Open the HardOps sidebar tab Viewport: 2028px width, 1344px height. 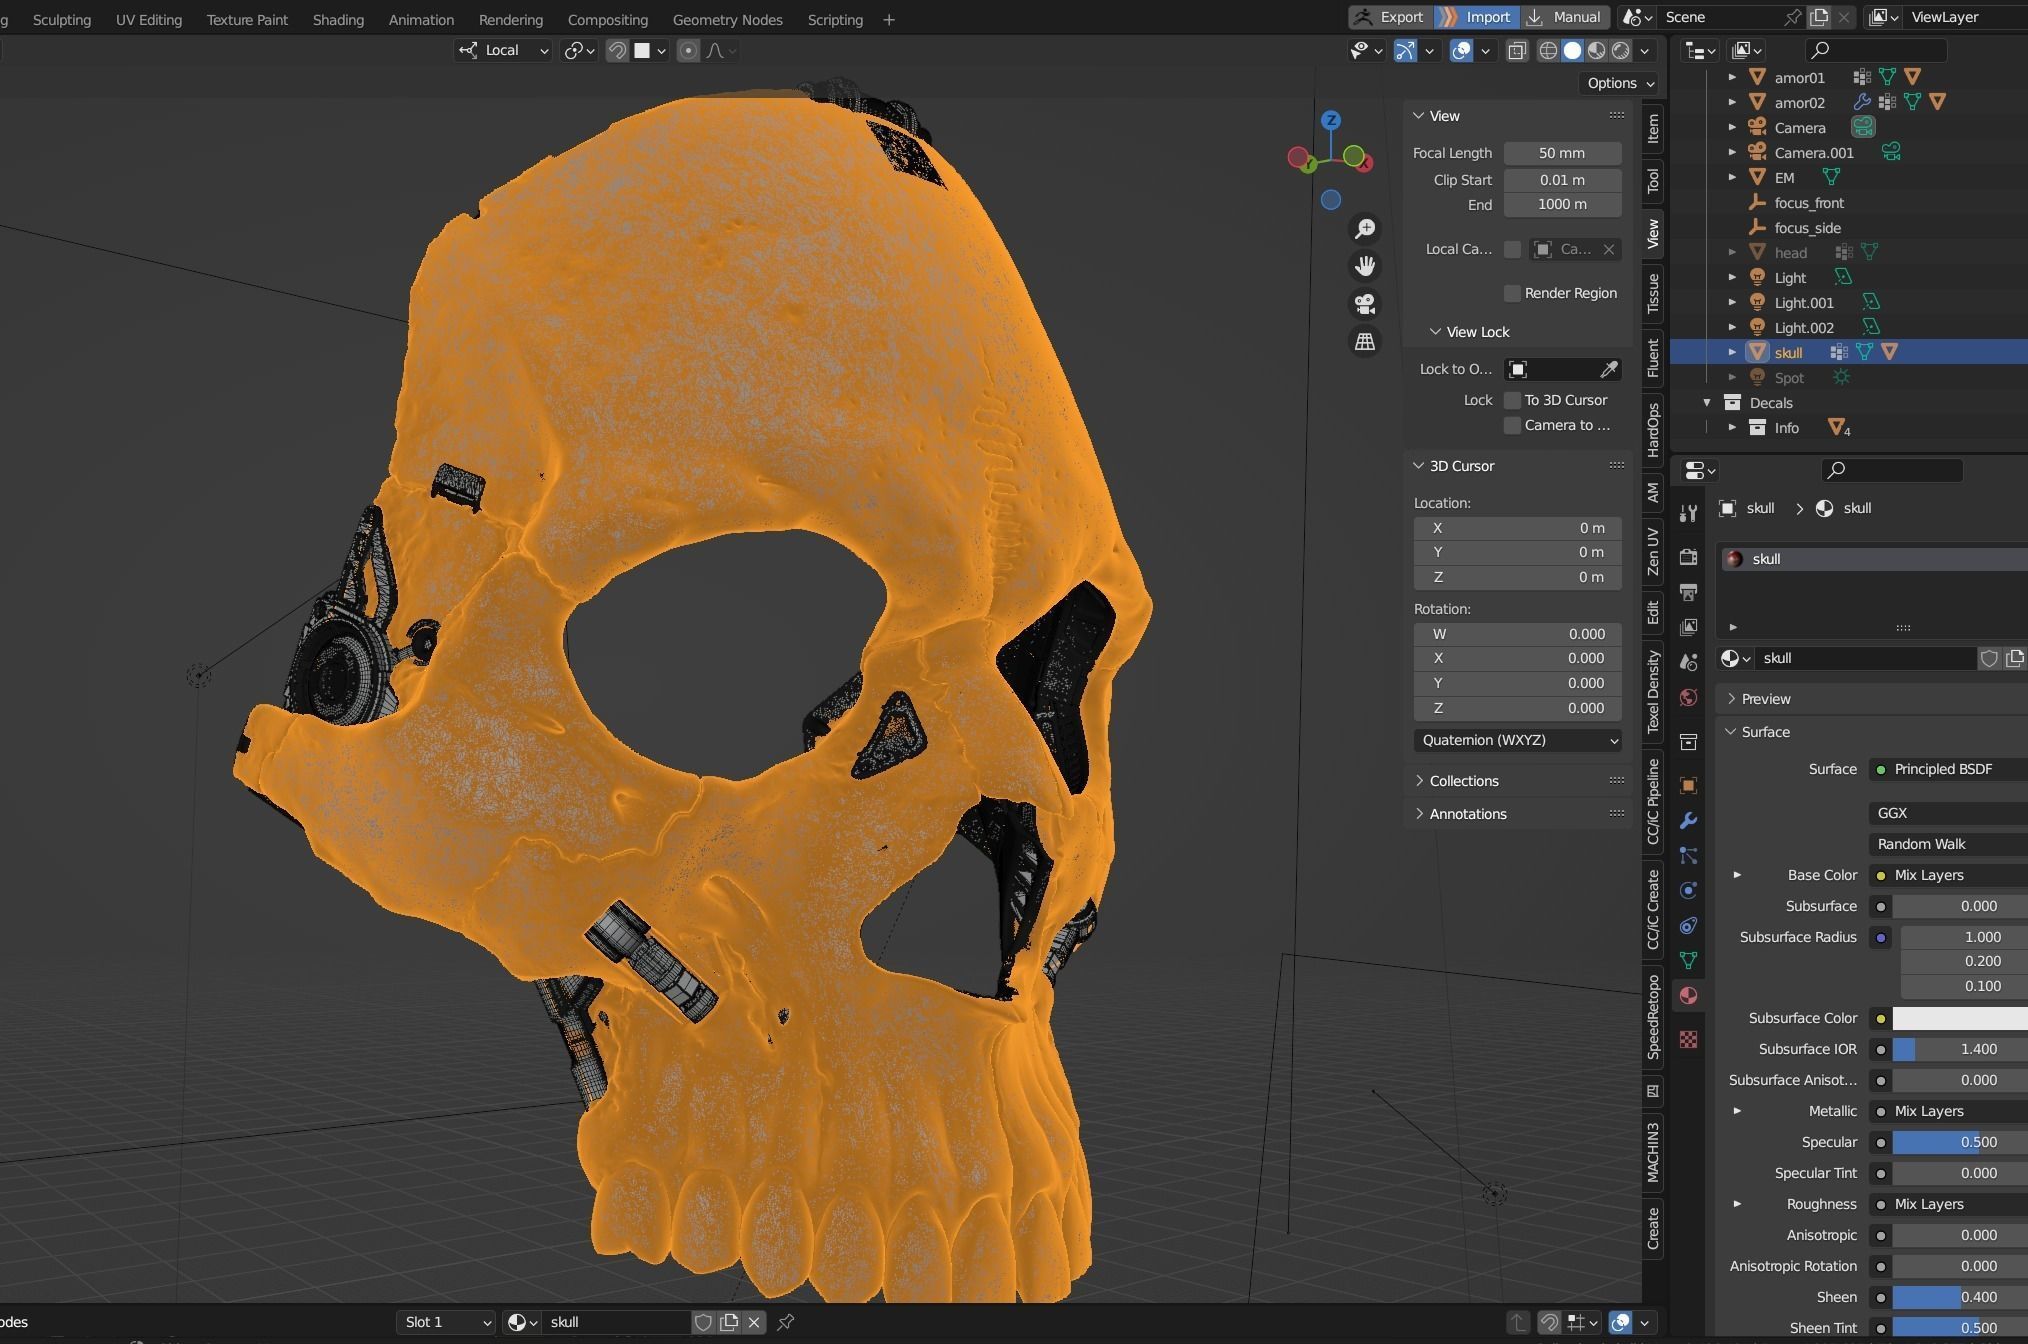tap(1653, 429)
